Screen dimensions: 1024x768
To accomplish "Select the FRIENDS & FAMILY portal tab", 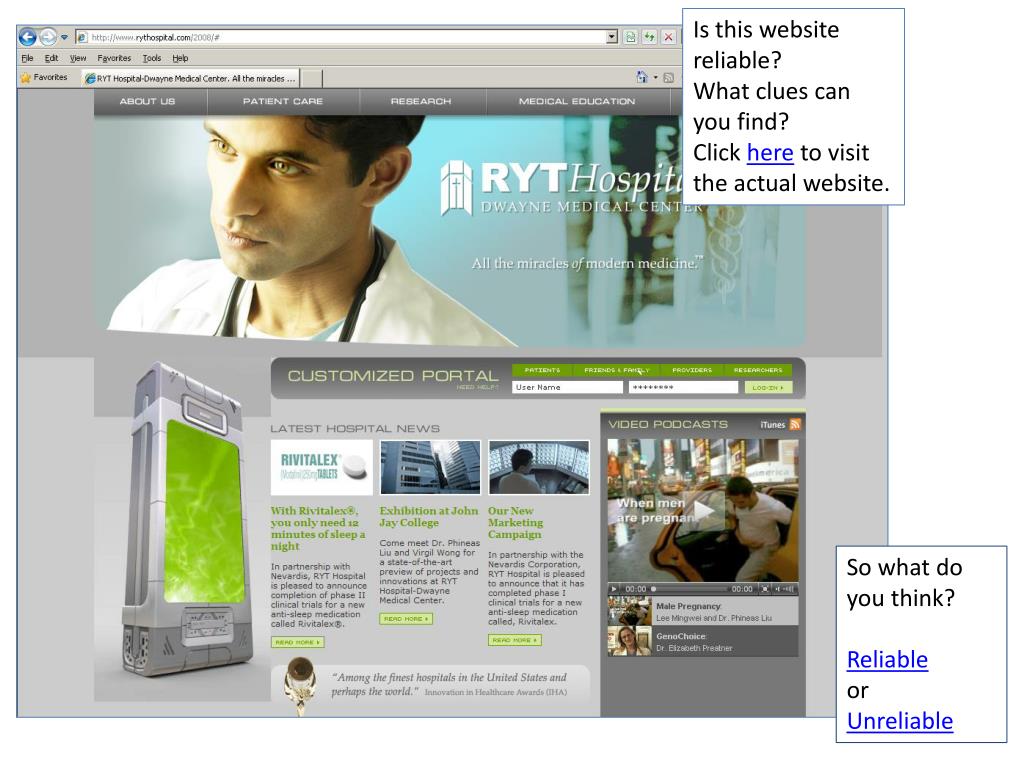I will tap(616, 370).
